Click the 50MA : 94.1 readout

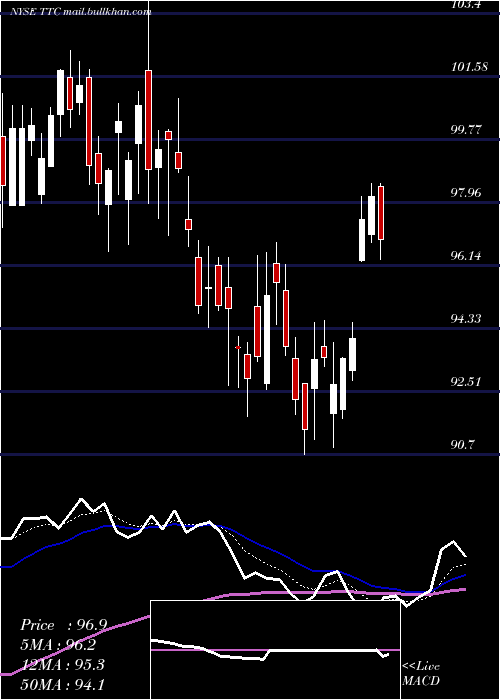62,684
